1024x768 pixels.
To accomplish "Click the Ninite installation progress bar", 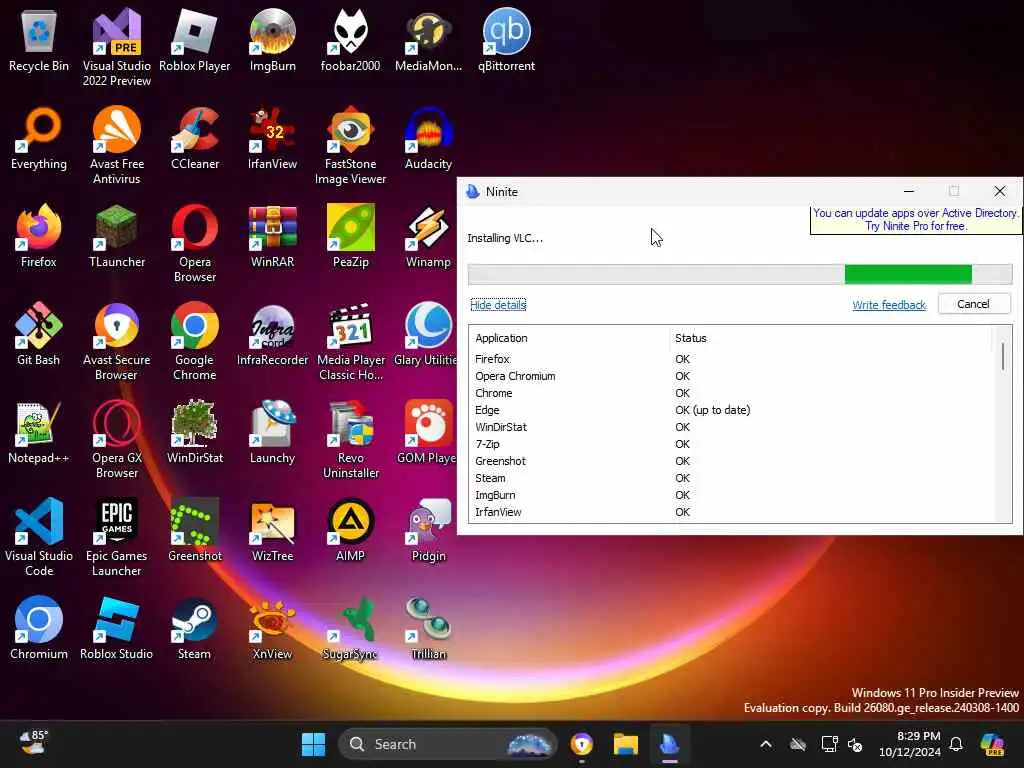I will [740, 274].
